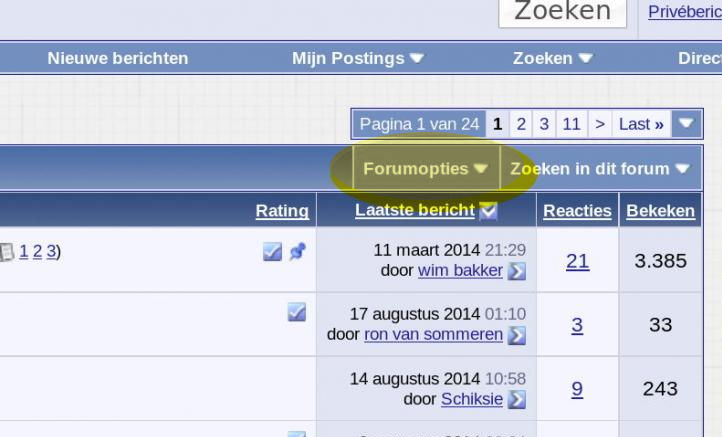Screen dimensions: 722x437
Task: Open wim bakker profile link
Action: pos(460,271)
